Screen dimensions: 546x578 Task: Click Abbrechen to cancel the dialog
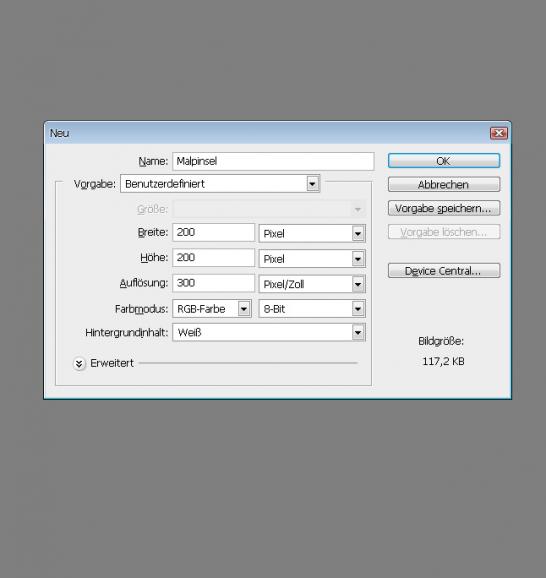pyautogui.click(x=444, y=185)
